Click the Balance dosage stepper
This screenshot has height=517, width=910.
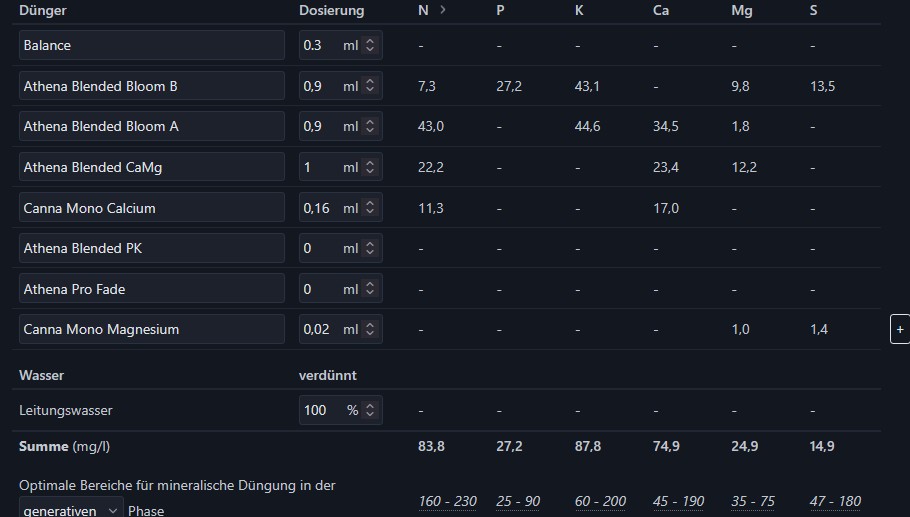[x=370, y=46]
